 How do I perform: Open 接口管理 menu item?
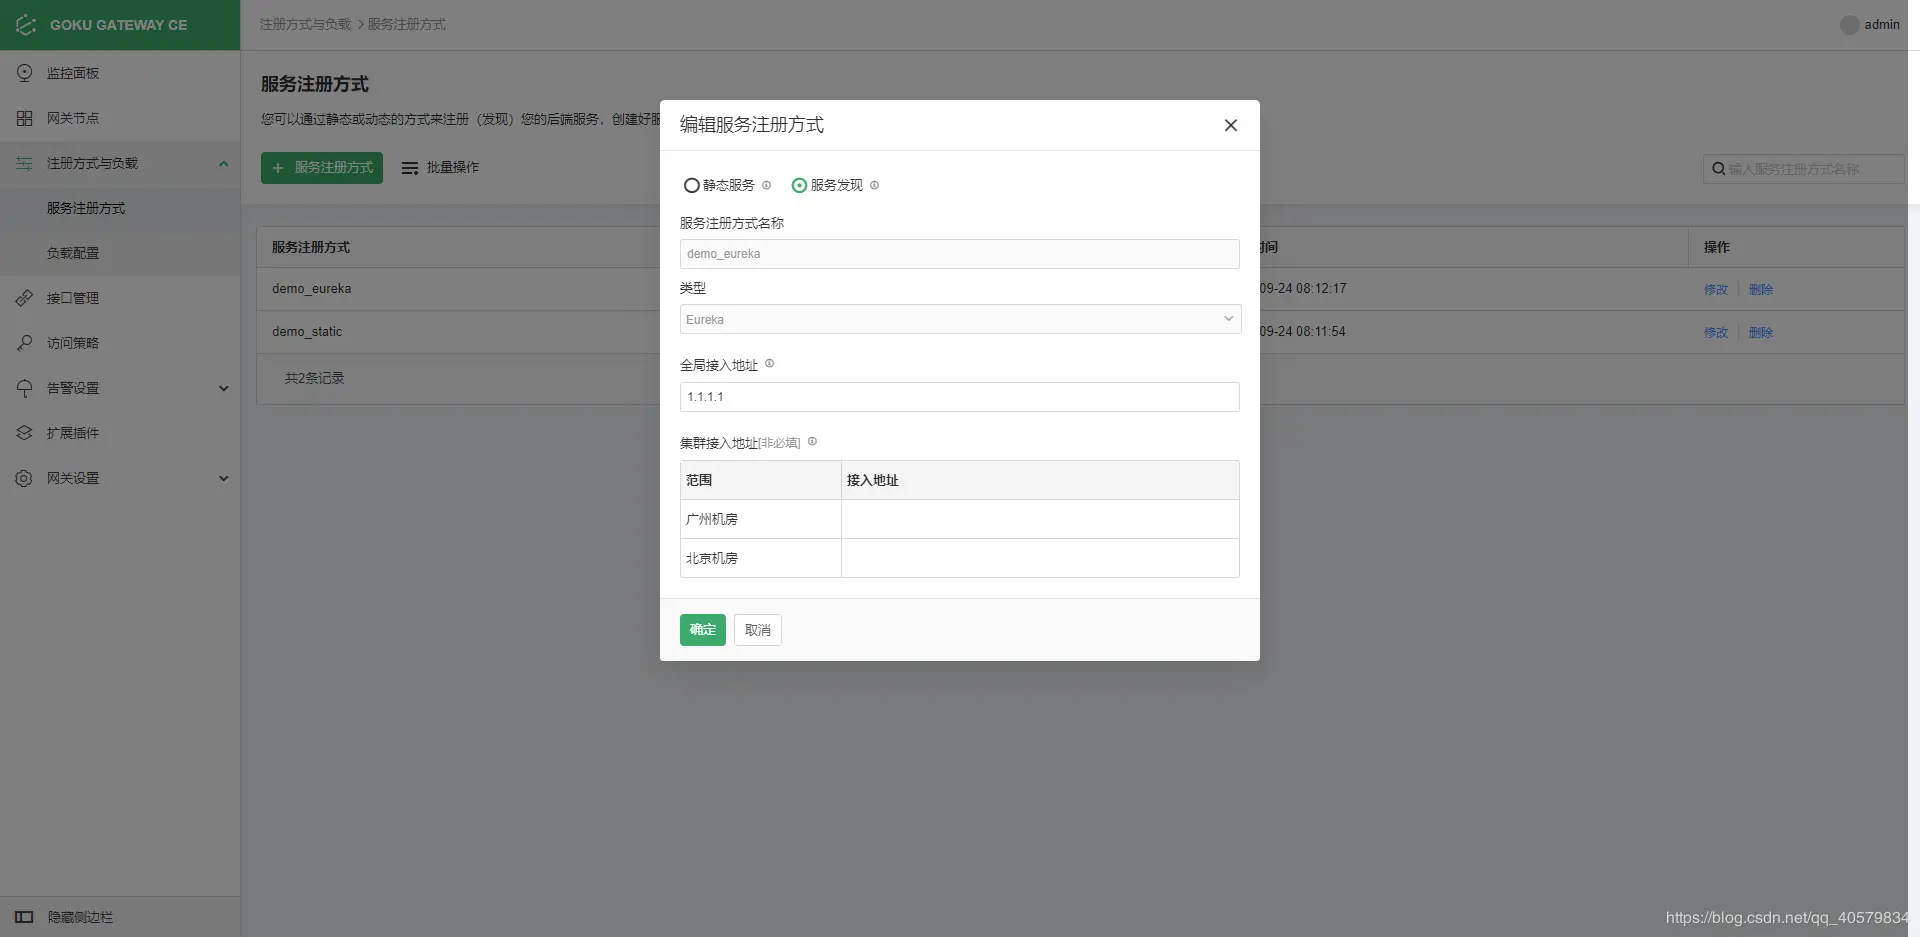click(120, 298)
